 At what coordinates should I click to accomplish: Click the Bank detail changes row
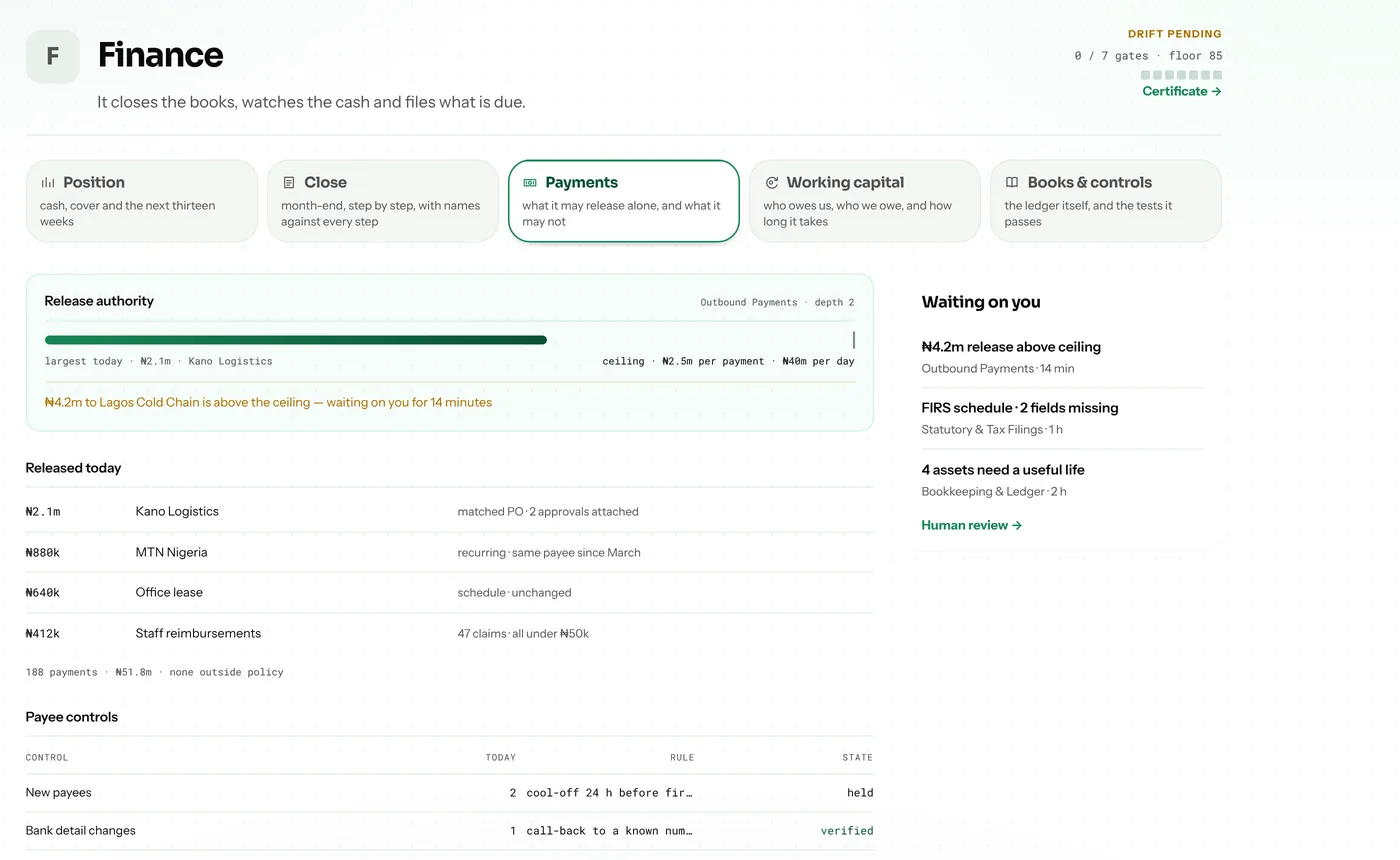(x=449, y=831)
